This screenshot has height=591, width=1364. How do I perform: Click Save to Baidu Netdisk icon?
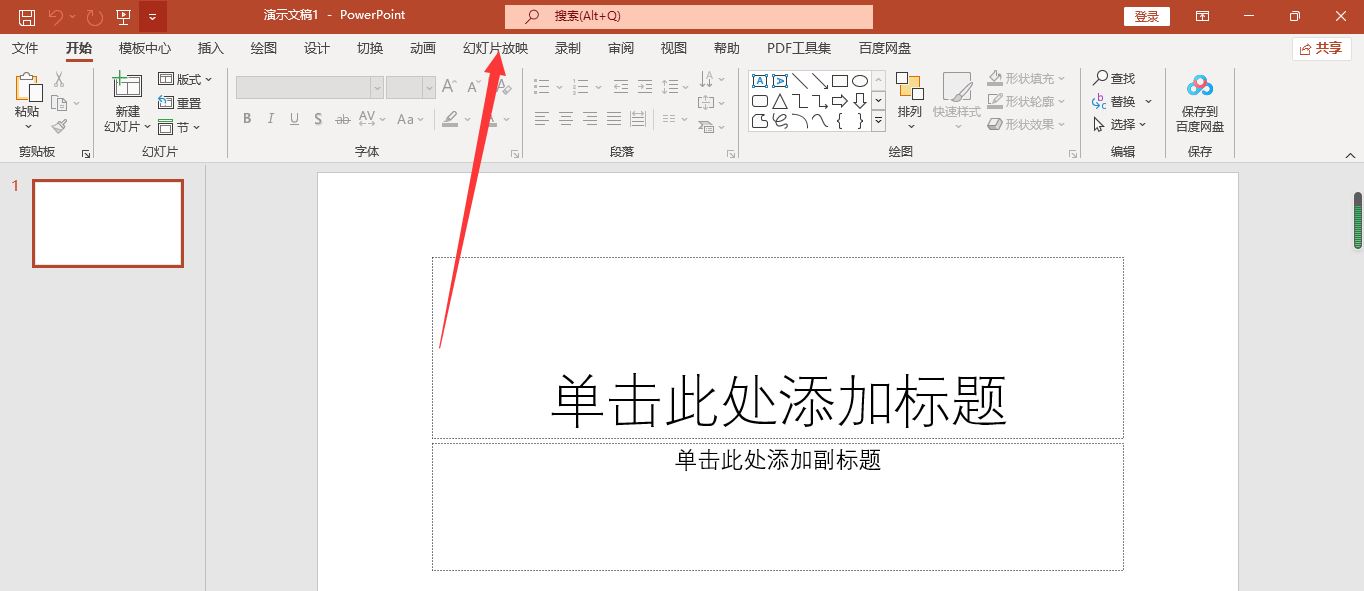(x=1199, y=87)
